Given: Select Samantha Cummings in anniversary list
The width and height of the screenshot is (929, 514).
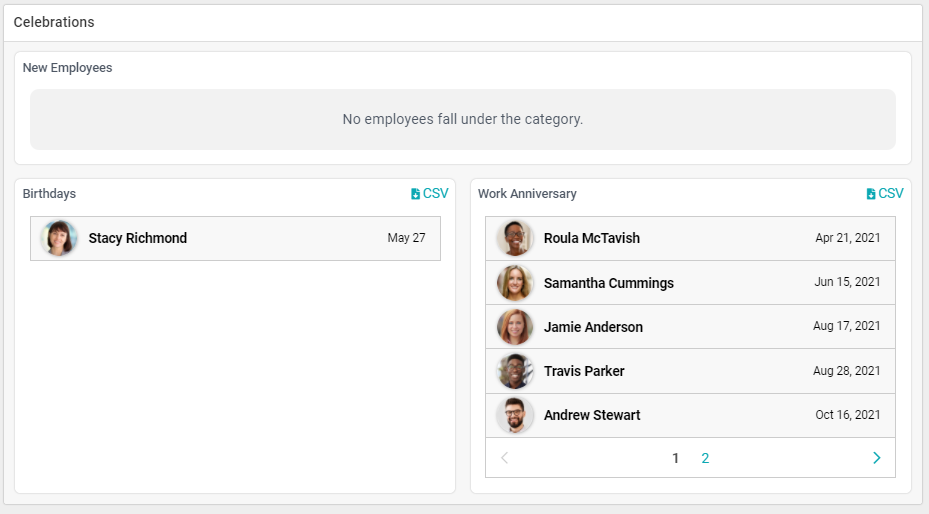Looking at the screenshot, I should (609, 283).
